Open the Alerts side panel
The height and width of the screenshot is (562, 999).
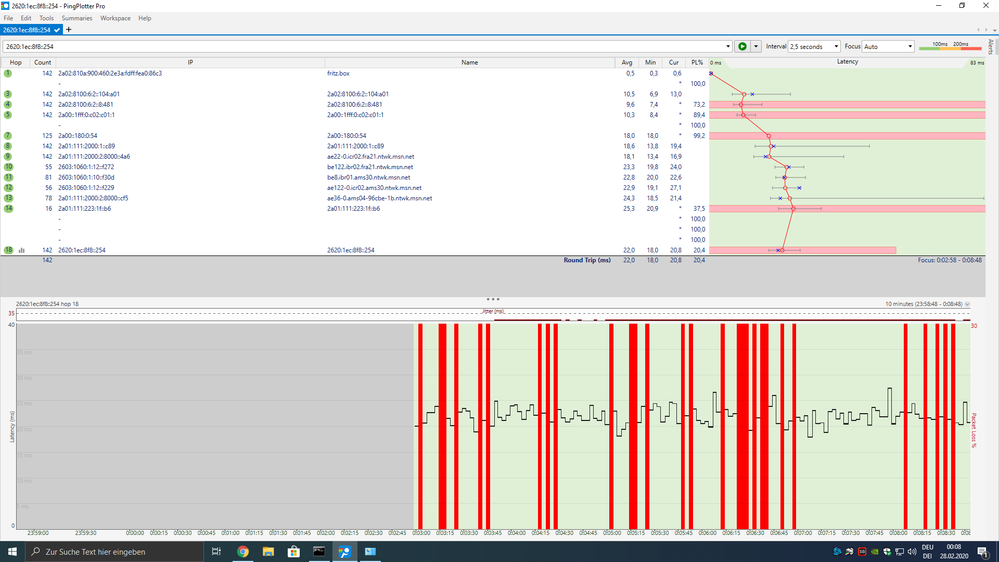pos(991,47)
